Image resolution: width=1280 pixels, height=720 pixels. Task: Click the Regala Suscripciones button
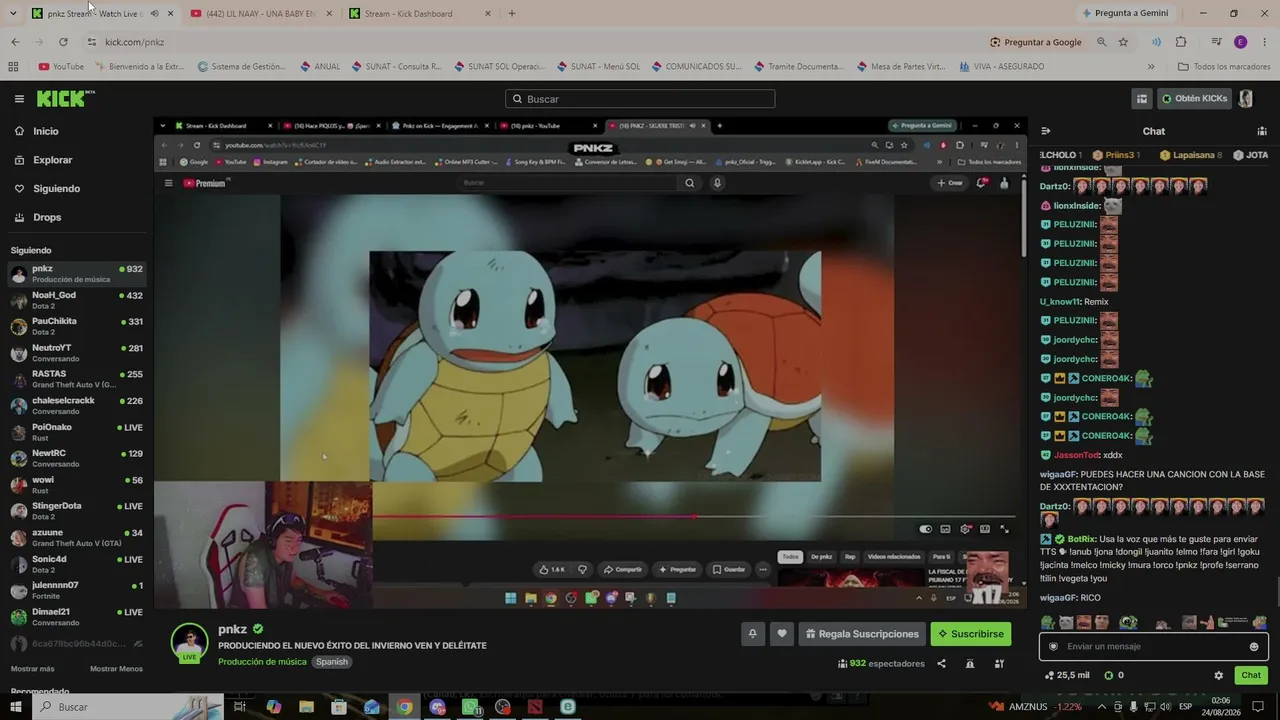861,634
